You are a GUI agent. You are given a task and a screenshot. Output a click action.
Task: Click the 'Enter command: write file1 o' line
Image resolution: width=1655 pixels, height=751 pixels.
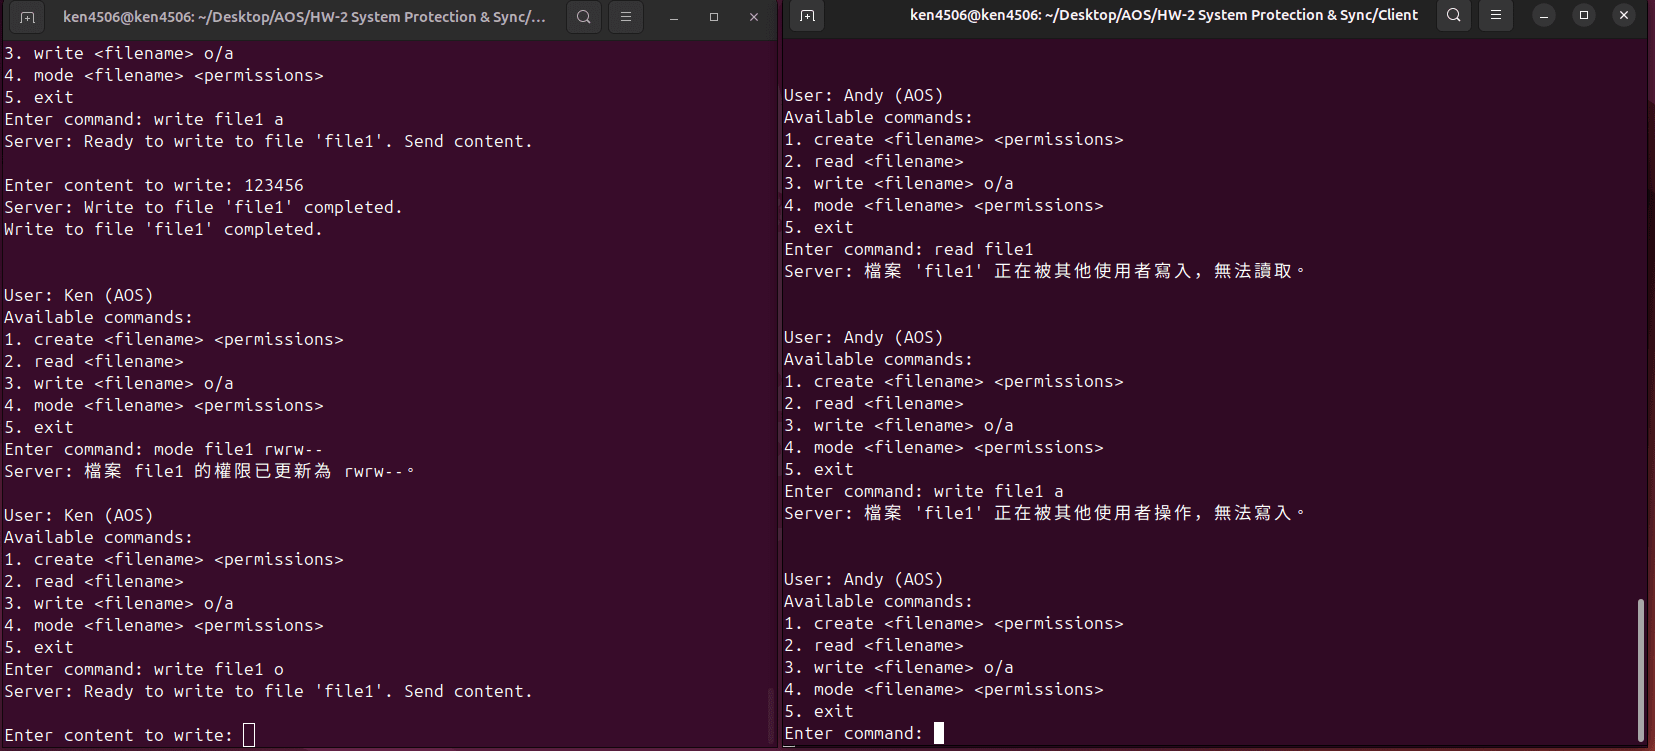coord(144,670)
